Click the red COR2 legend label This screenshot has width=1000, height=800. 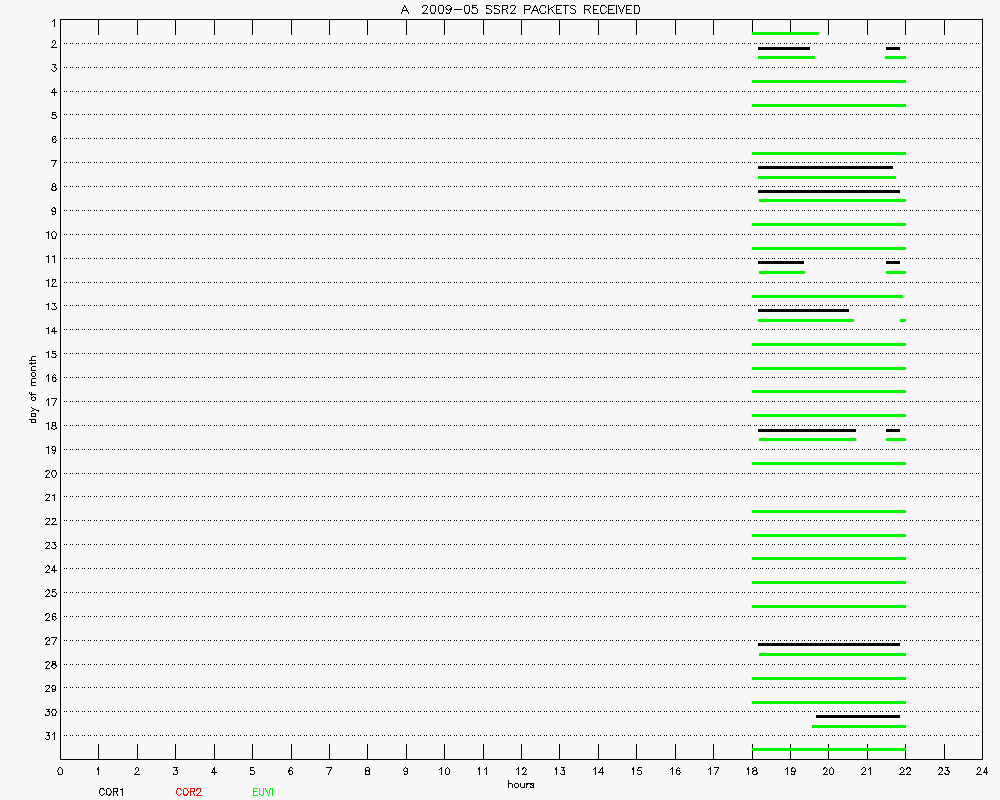pyautogui.click(x=188, y=792)
